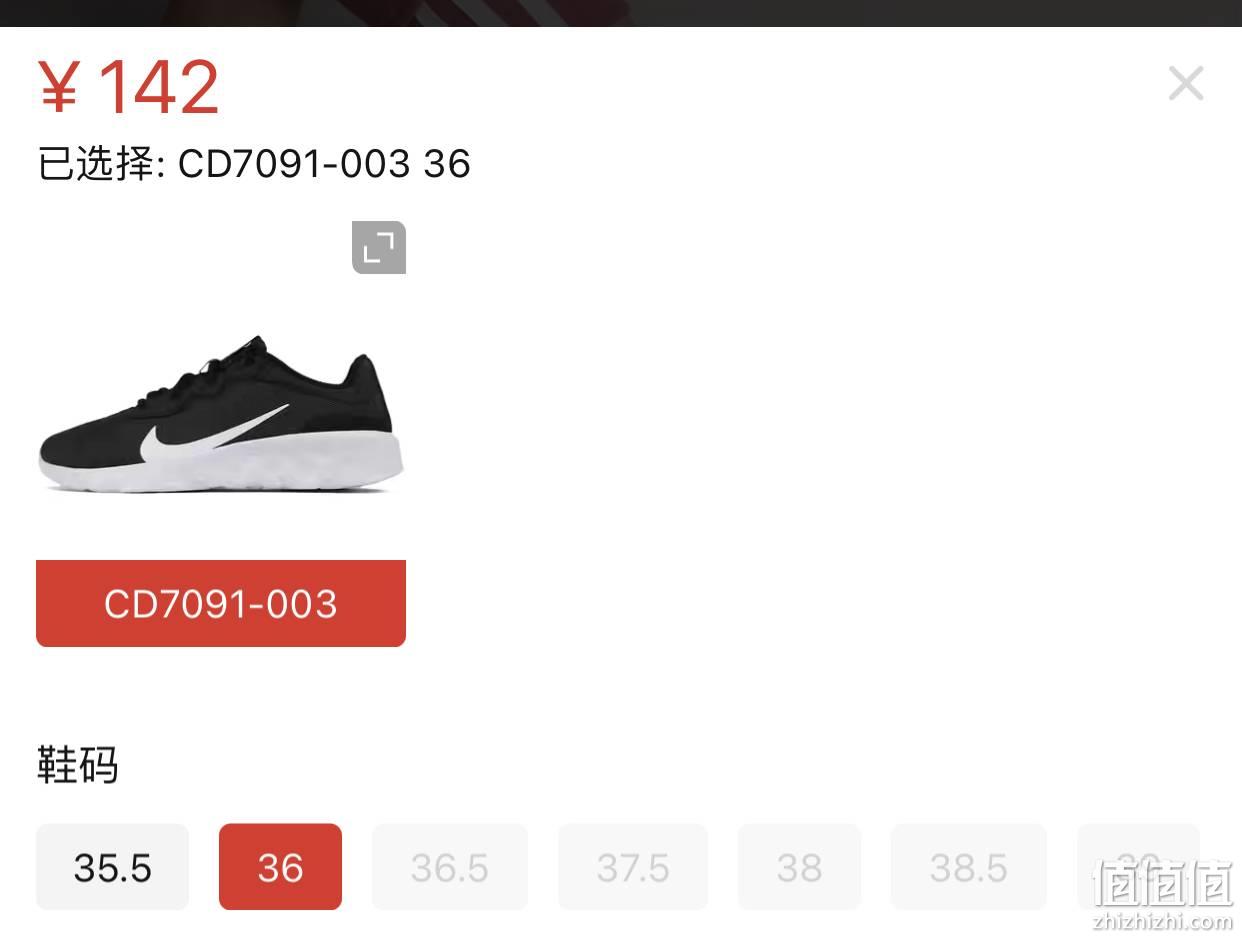
Task: Select the red CD7091-003 style option
Action: coord(221,603)
